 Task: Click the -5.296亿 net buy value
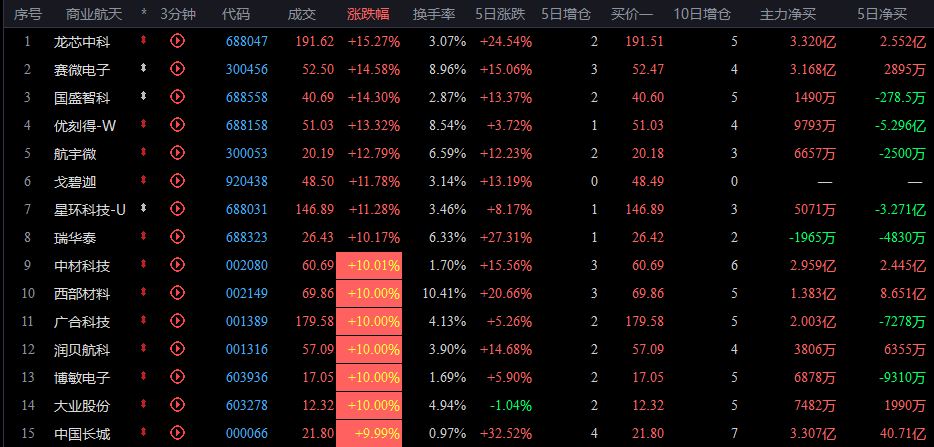pyautogui.click(x=900, y=126)
